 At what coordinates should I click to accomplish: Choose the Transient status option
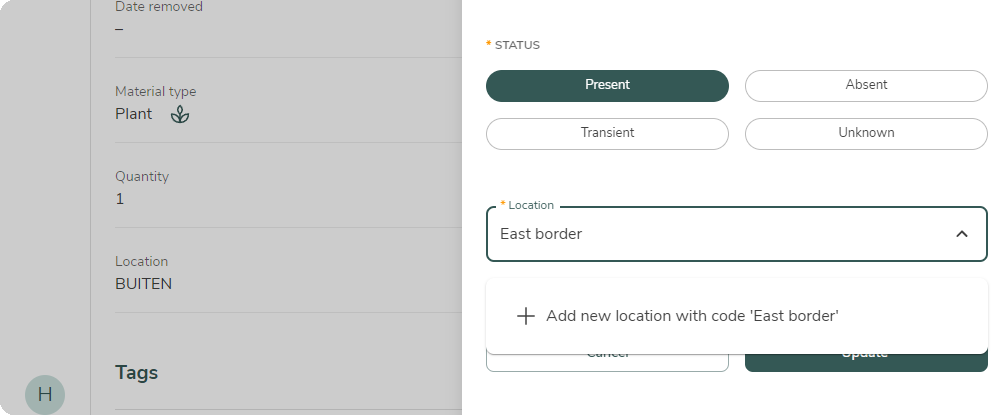(607, 133)
